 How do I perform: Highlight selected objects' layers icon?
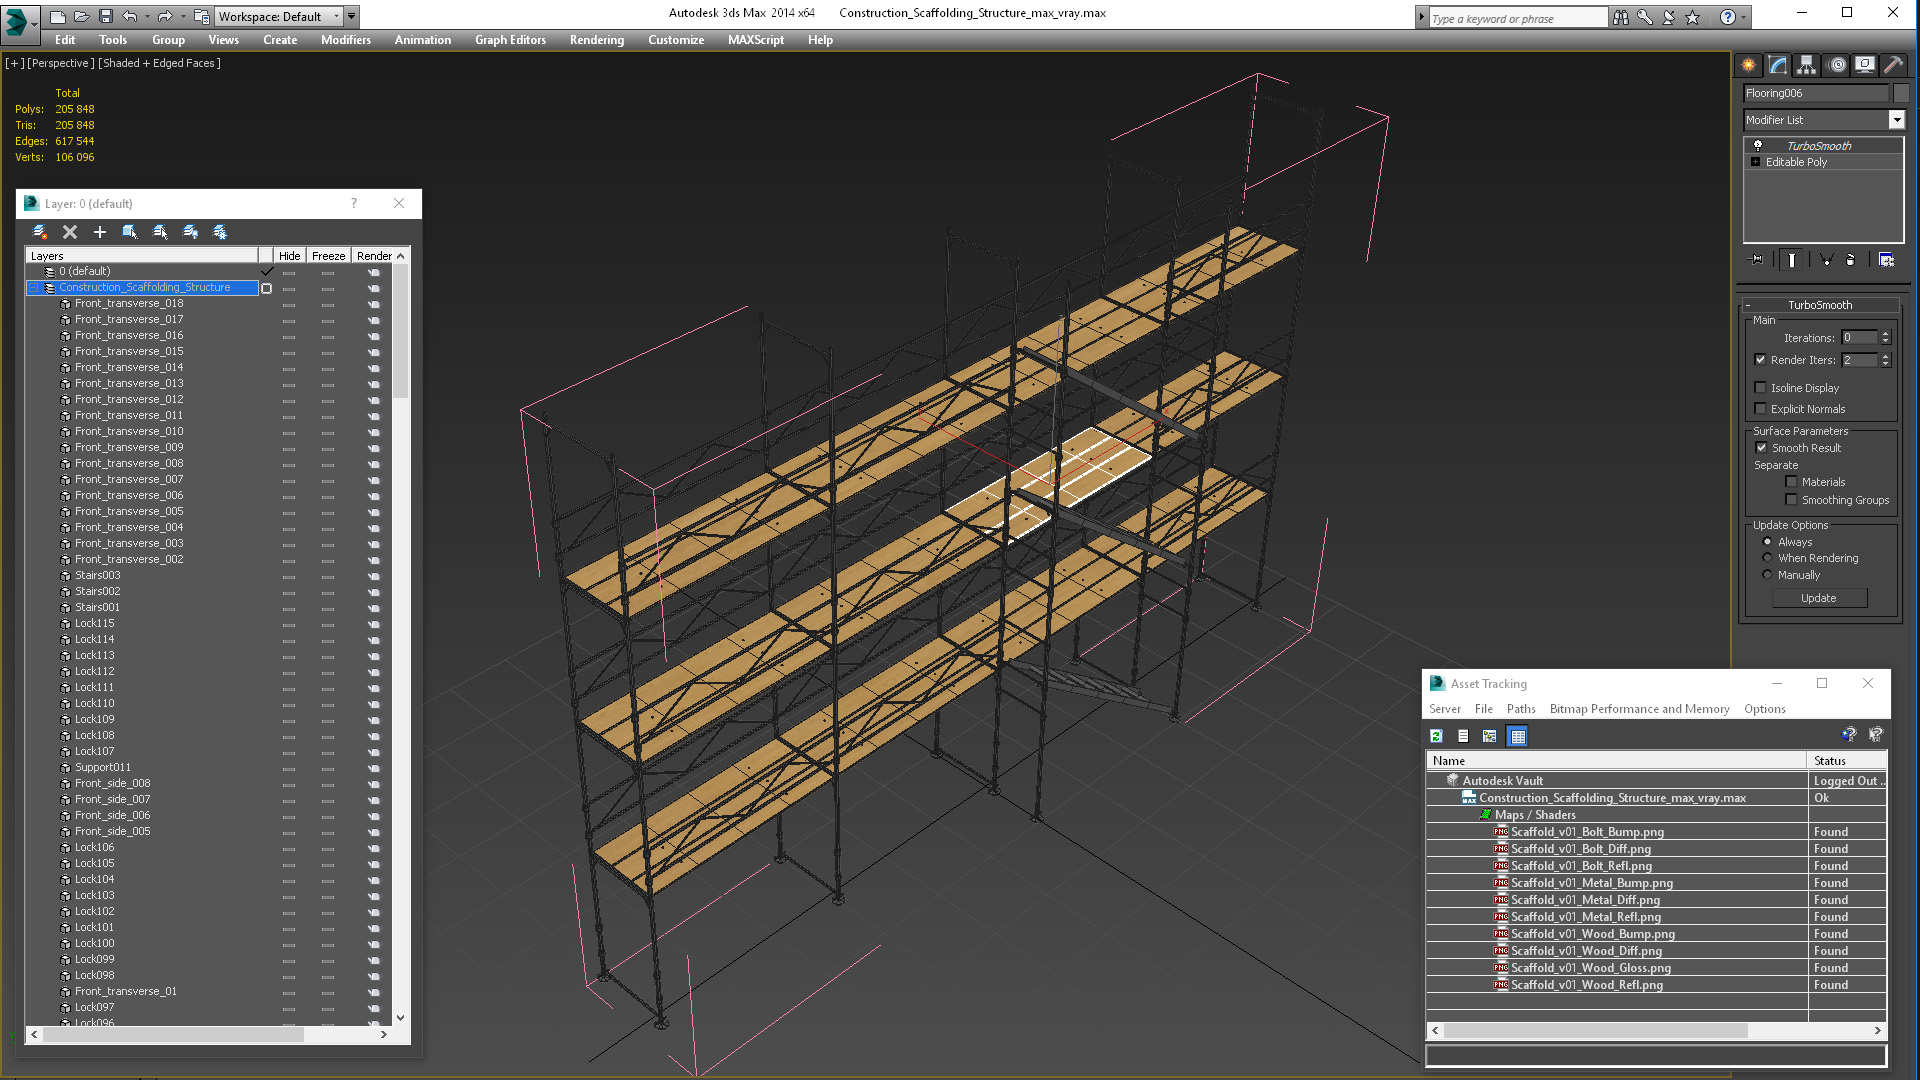tap(160, 232)
